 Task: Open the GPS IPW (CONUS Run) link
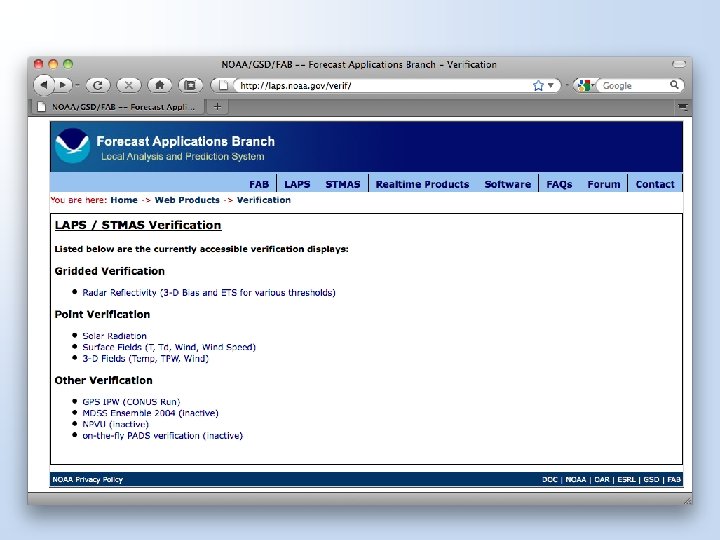tap(131, 402)
